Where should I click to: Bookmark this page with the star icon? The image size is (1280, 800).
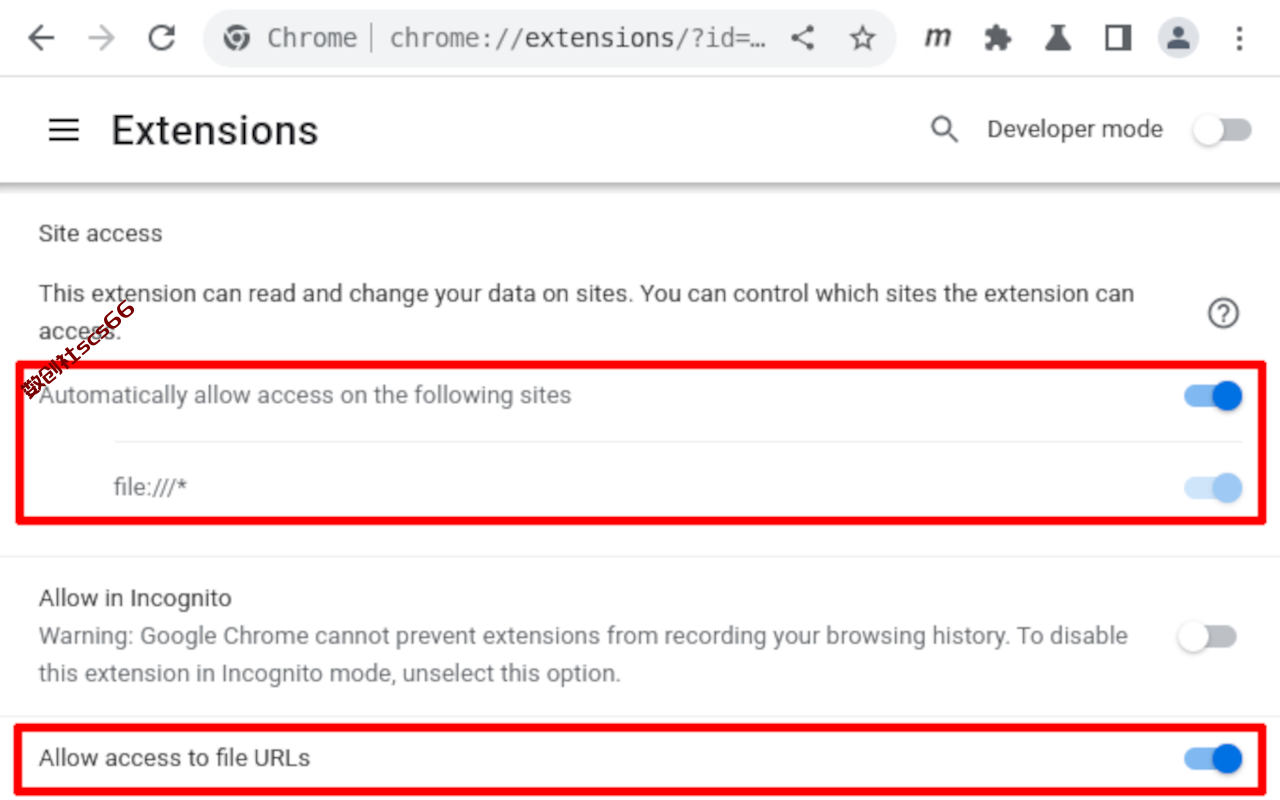(862, 38)
